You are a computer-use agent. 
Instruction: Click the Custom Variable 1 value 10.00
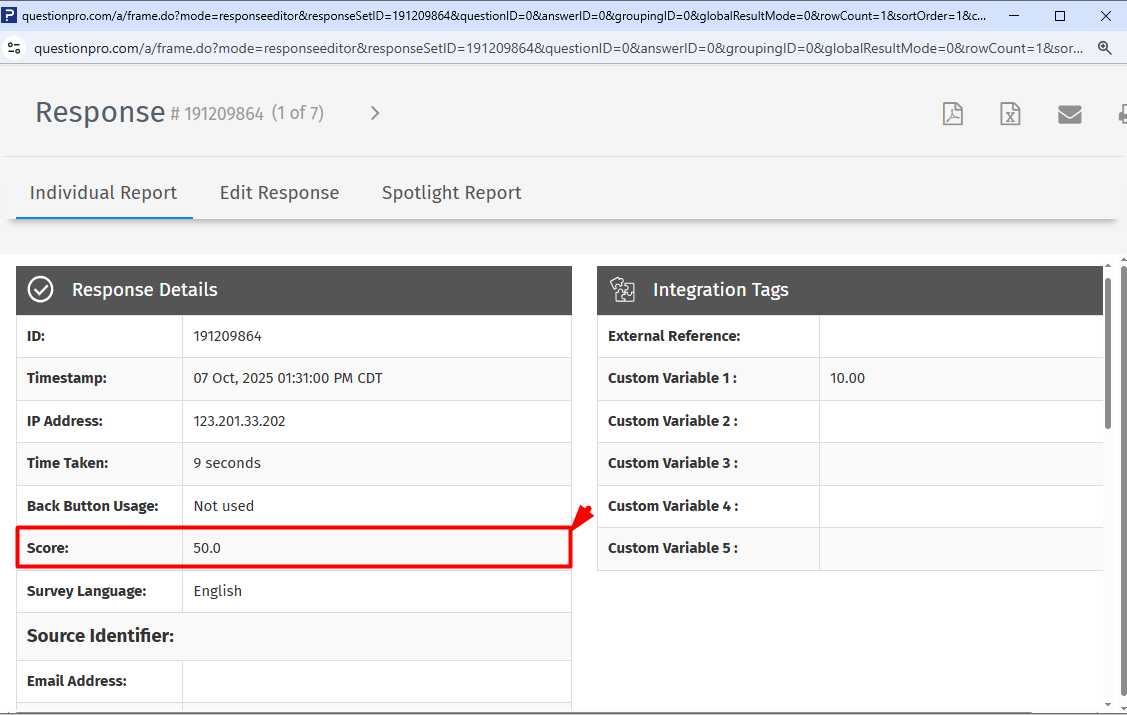click(847, 378)
